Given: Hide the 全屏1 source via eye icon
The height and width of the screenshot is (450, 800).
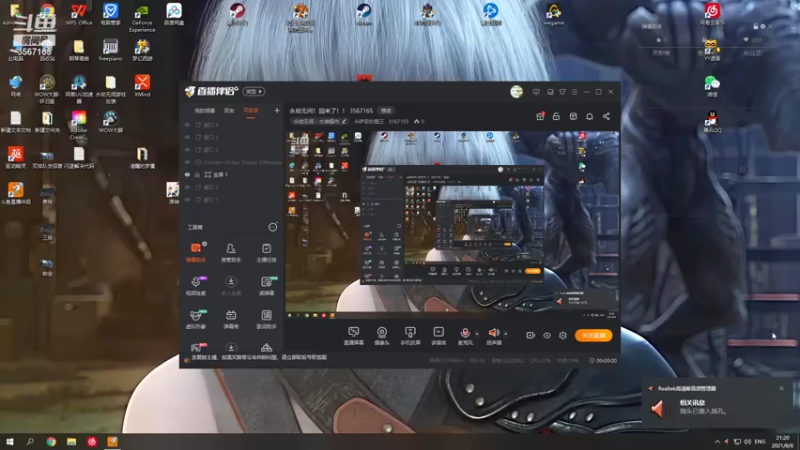Looking at the screenshot, I should (x=187, y=174).
